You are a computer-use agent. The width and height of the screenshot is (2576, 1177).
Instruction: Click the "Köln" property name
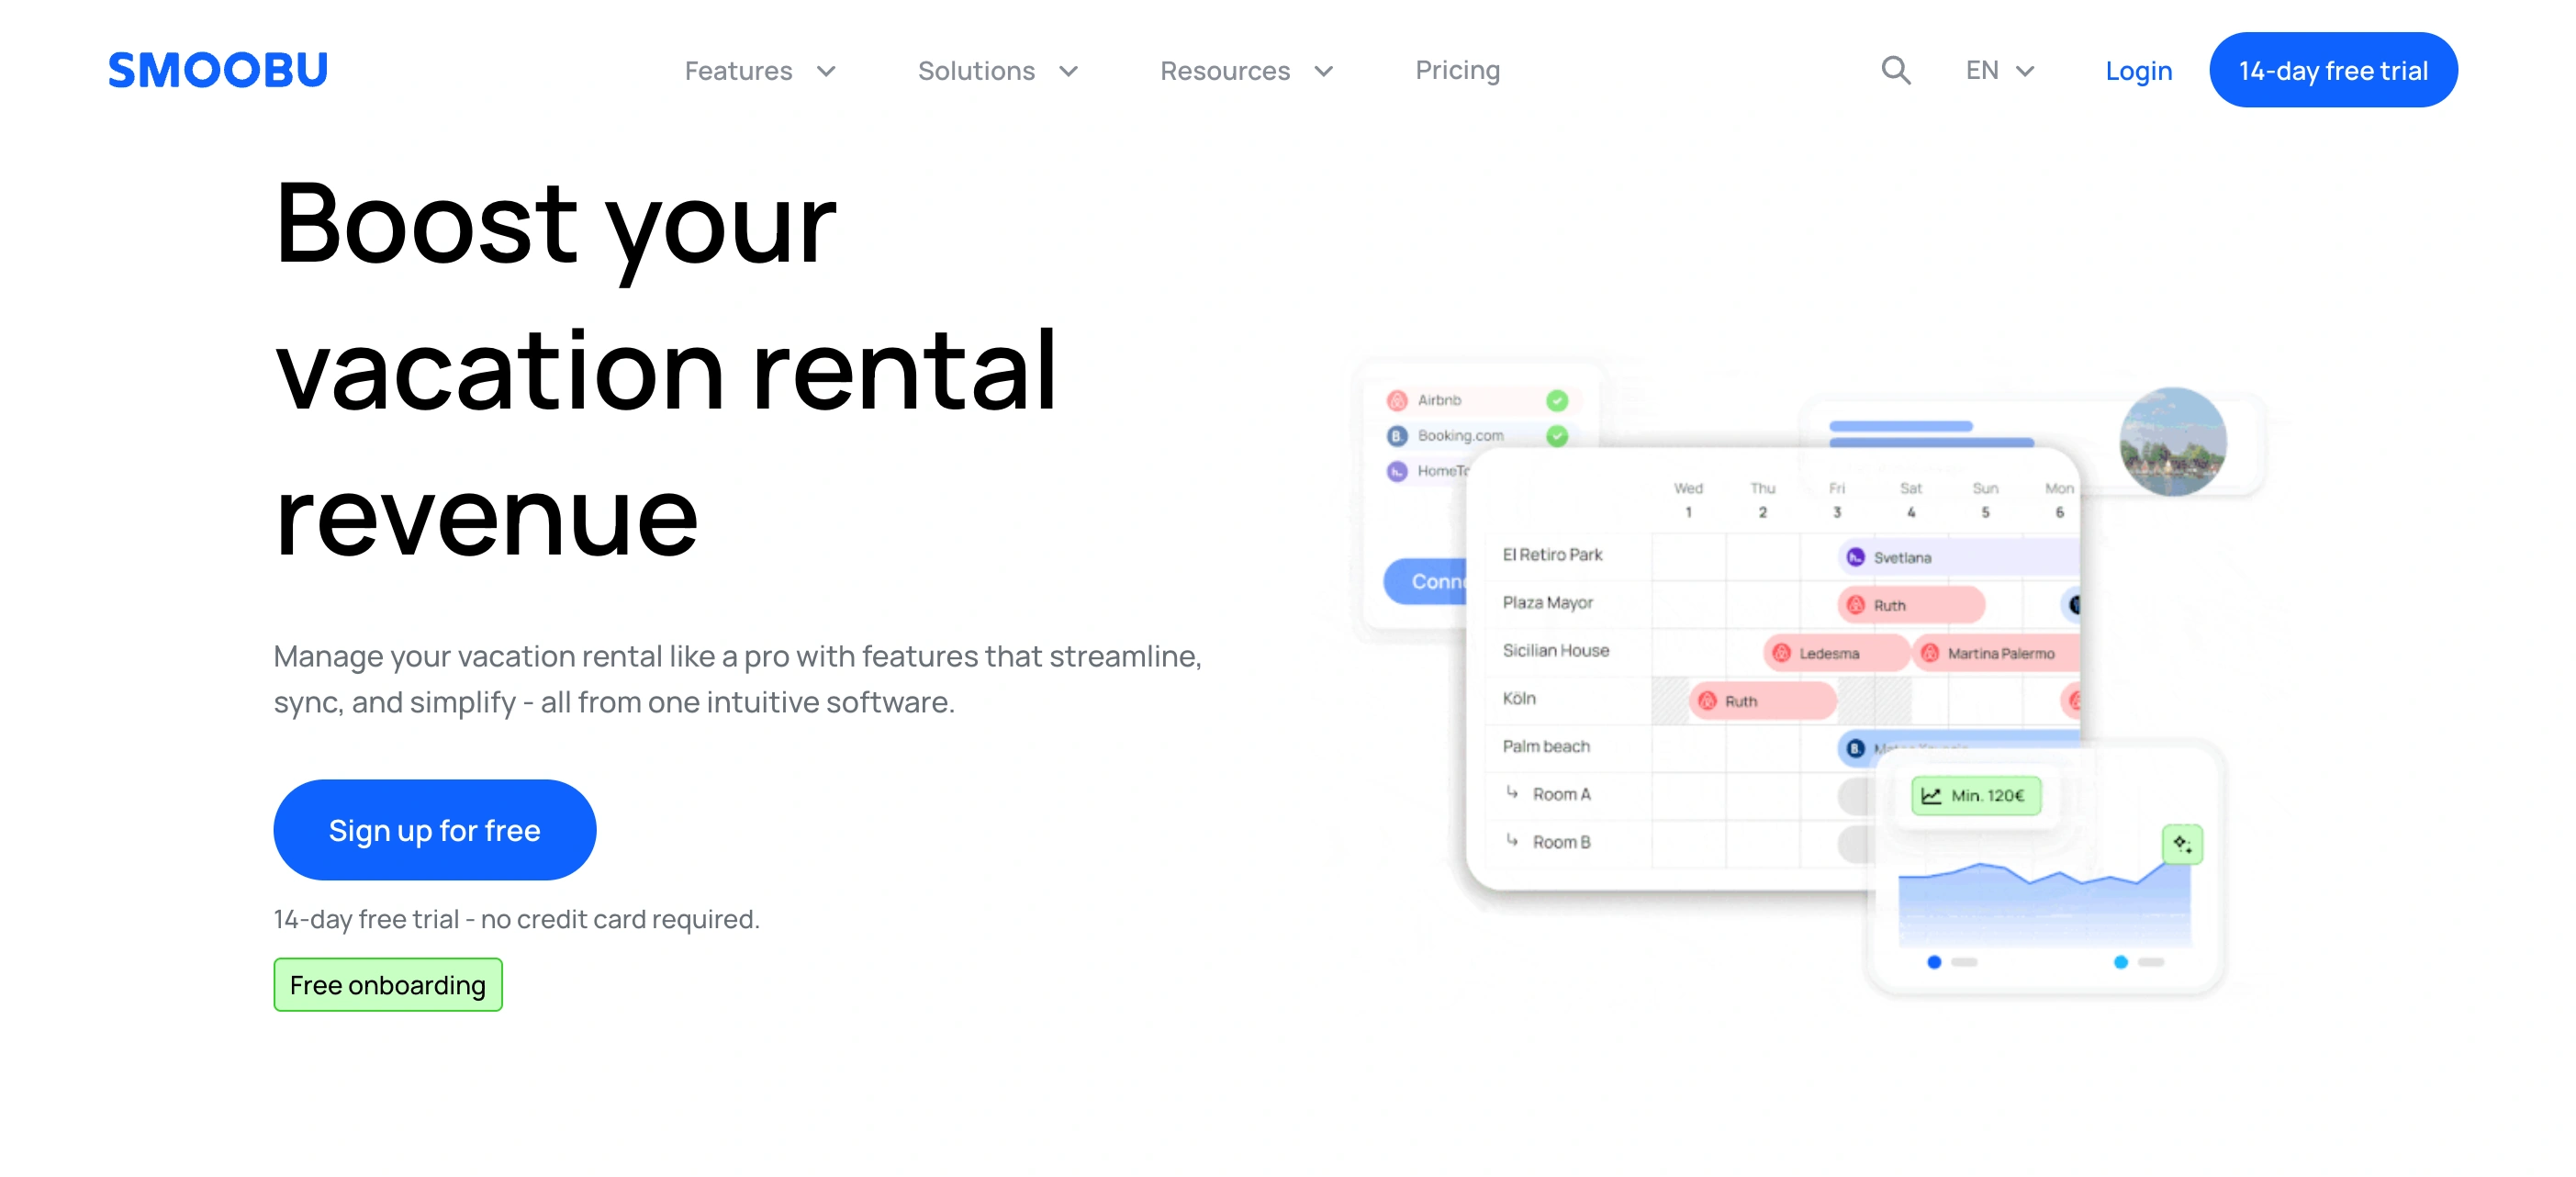click(x=1519, y=699)
